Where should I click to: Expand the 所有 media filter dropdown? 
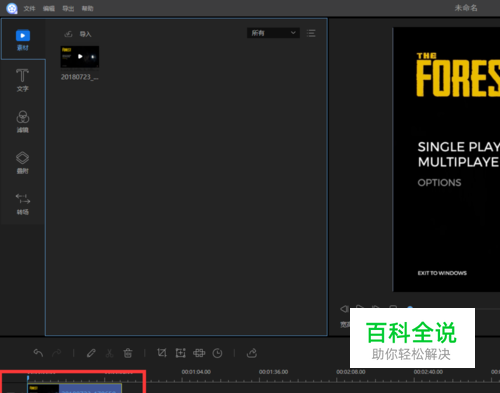[273, 33]
